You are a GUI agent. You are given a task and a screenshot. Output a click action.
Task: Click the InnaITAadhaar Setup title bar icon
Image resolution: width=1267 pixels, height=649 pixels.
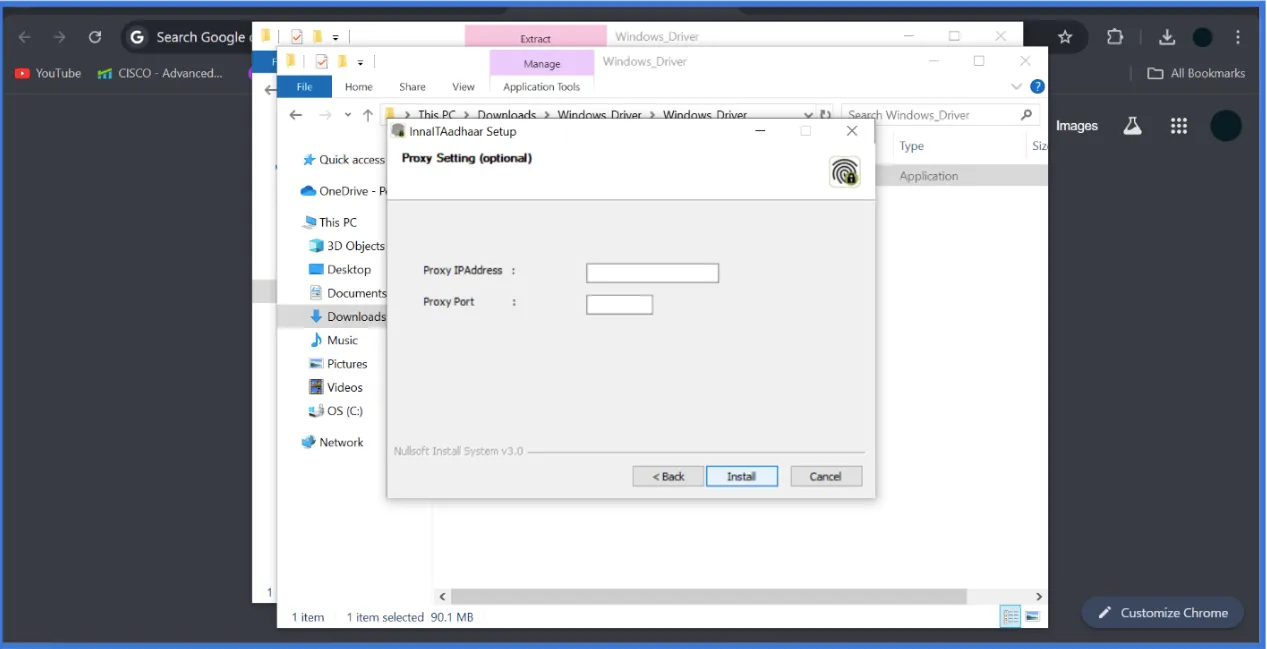[x=398, y=131]
